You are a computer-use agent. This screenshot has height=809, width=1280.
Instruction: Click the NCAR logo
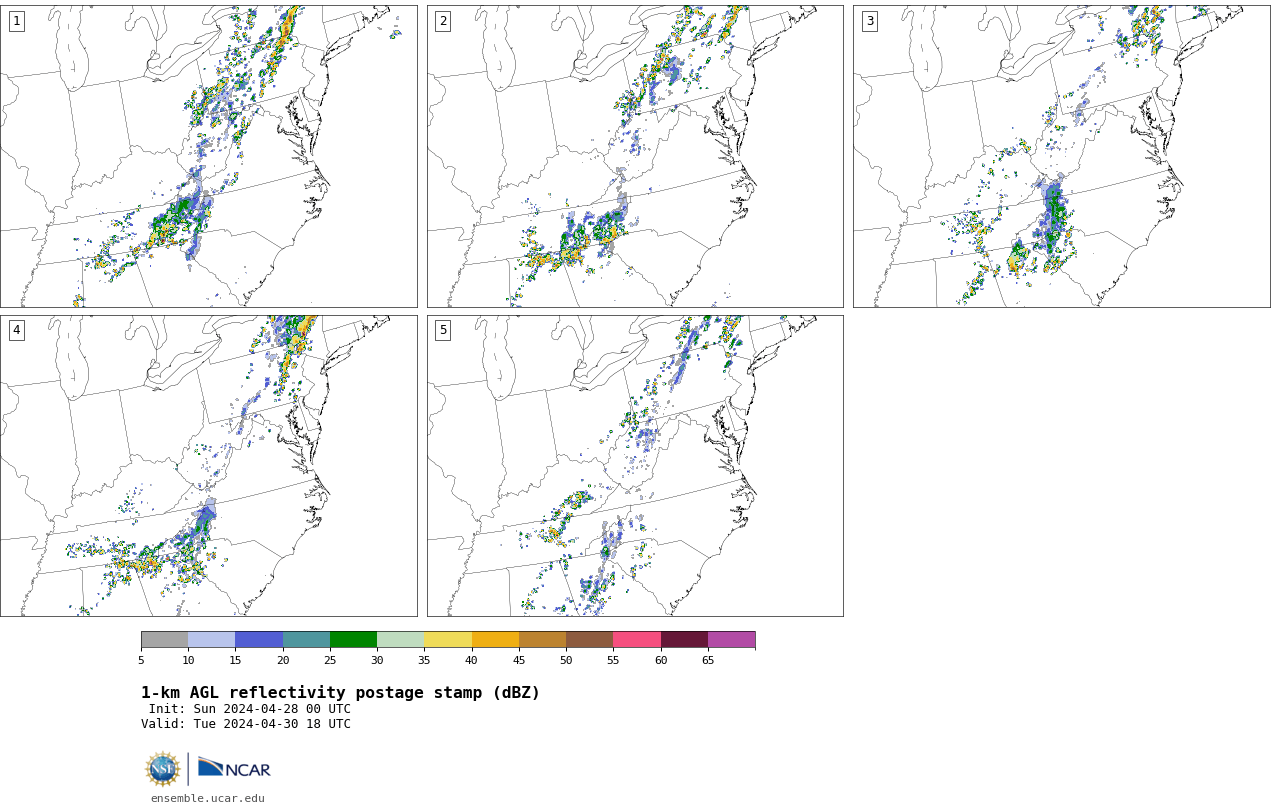234,768
